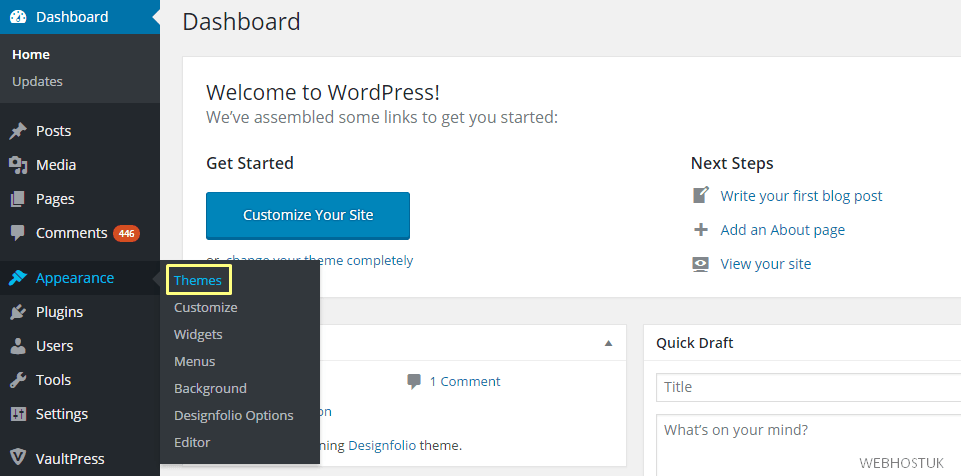Click the View your site link
The image size is (961, 476).
point(765,264)
